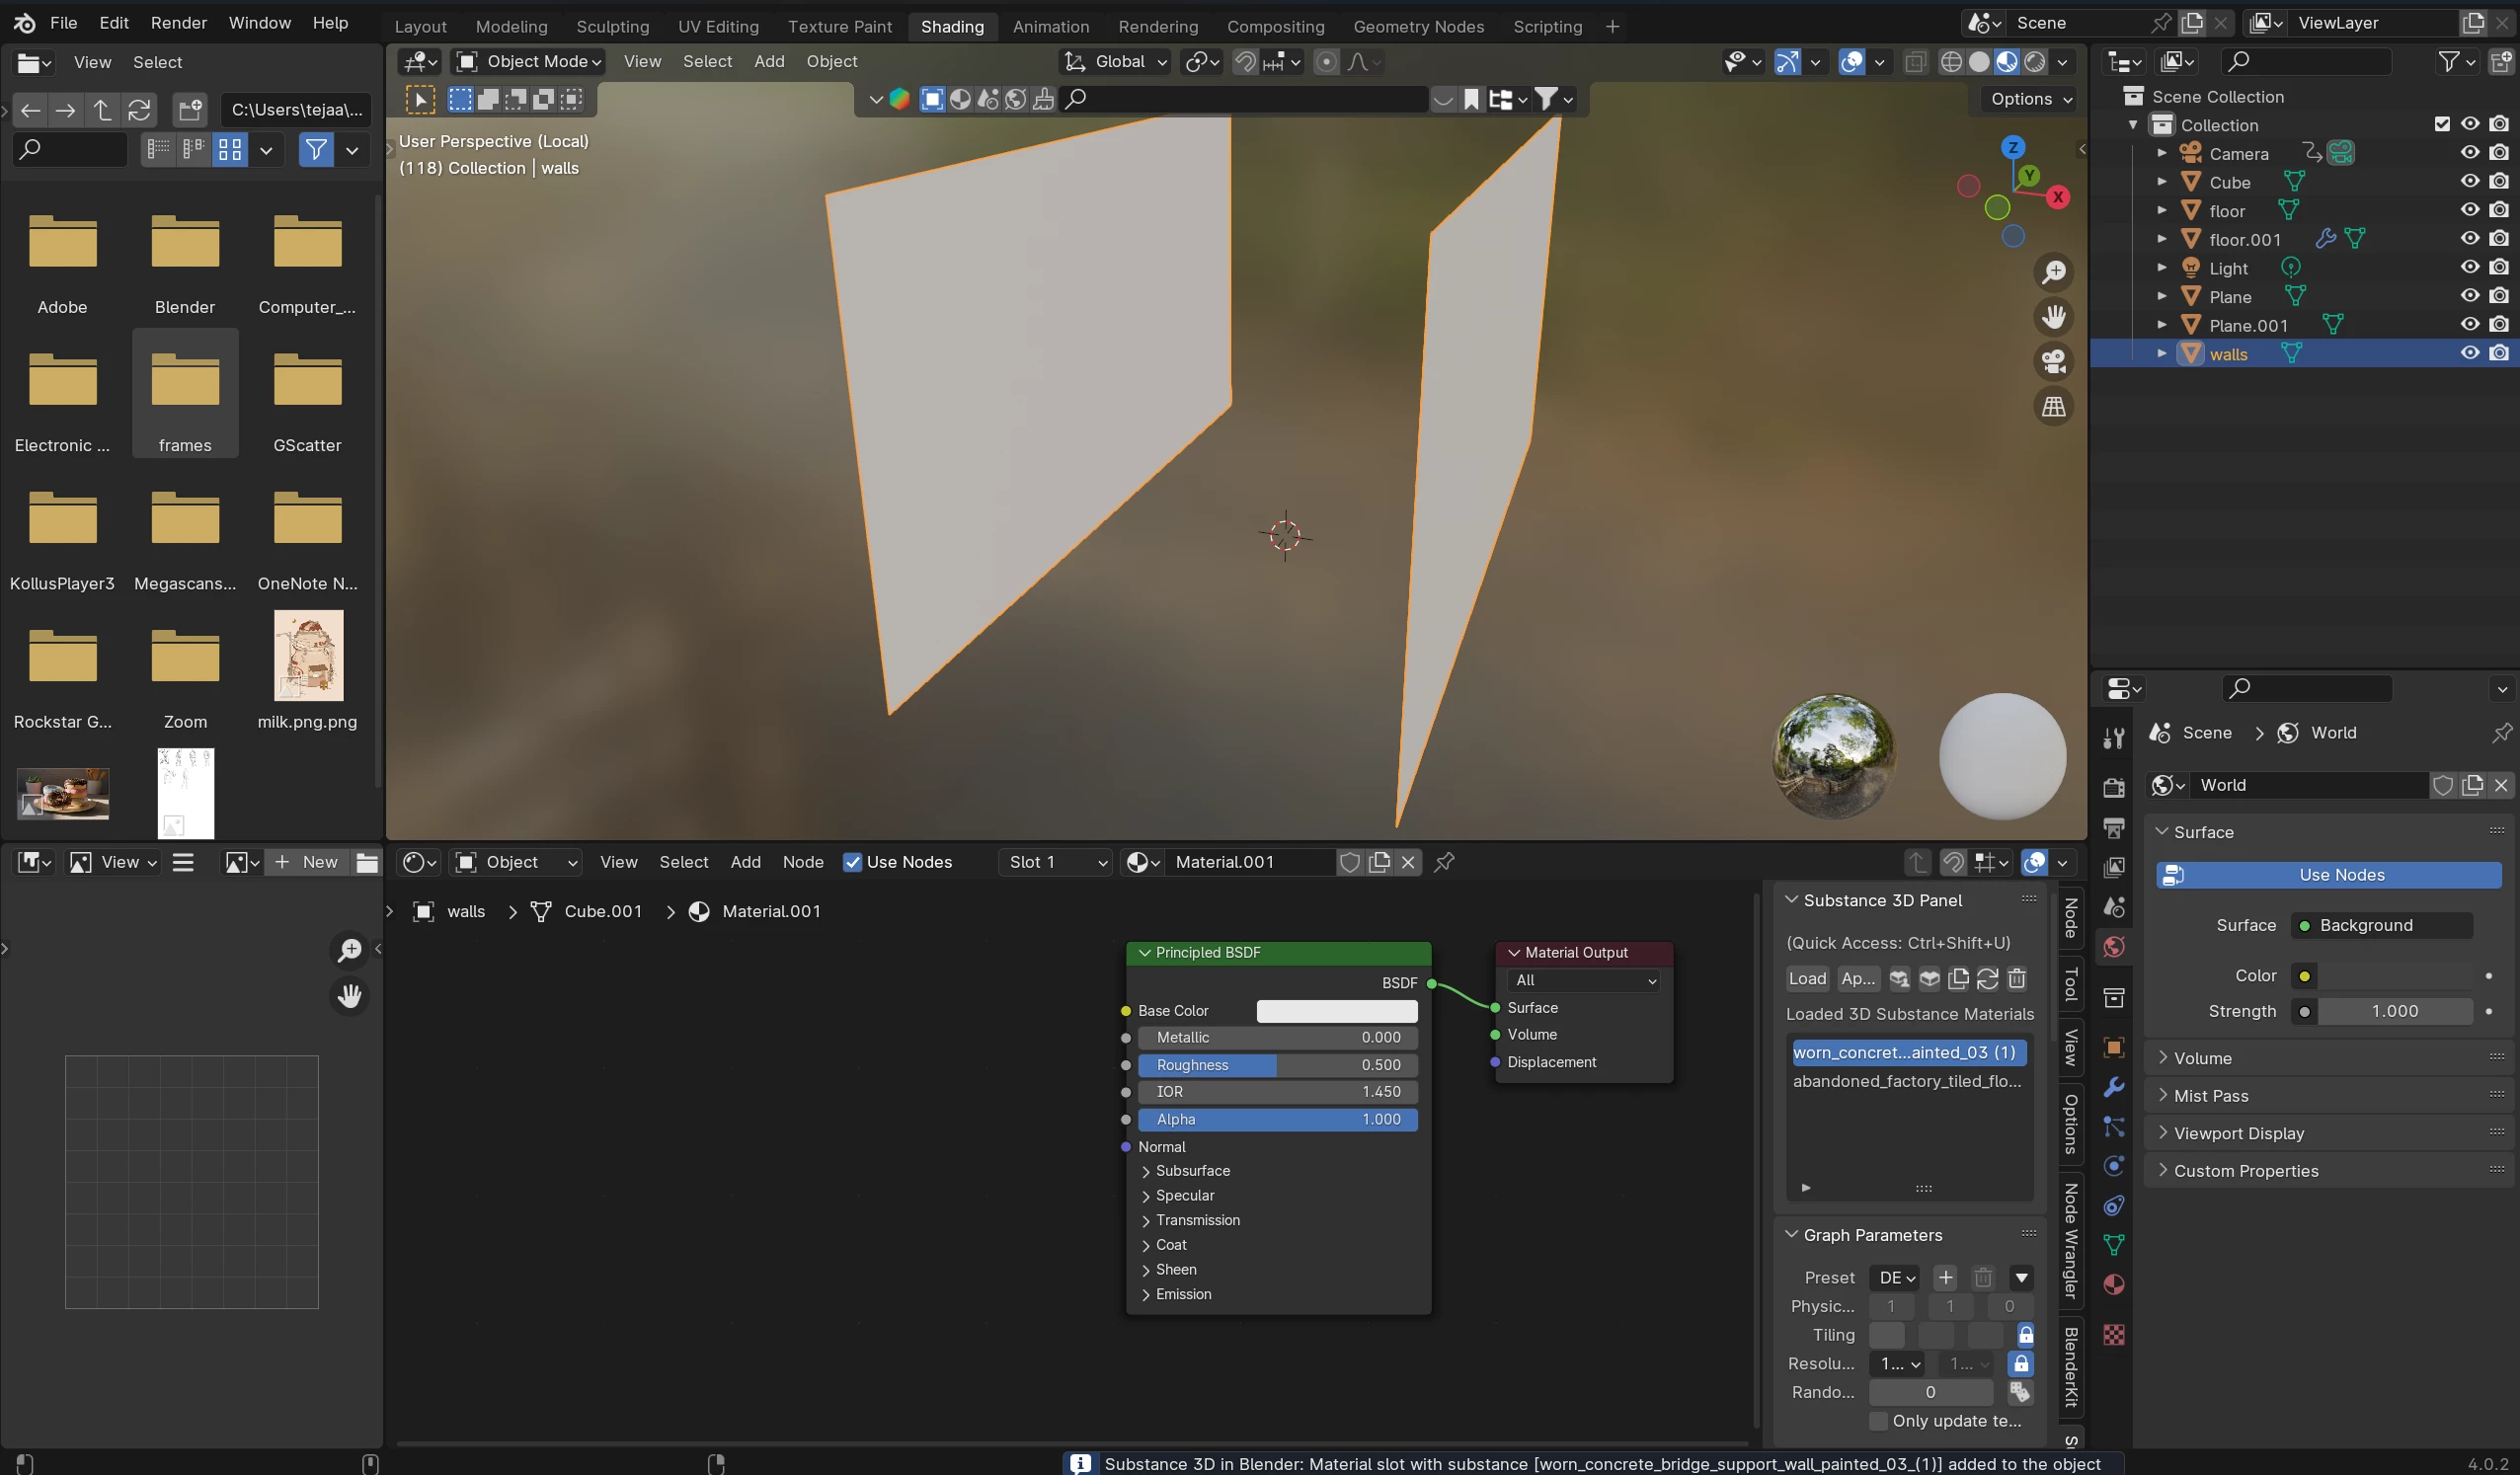Adjust the Roughness slider
The width and height of the screenshot is (2520, 1475).
(x=1277, y=1065)
